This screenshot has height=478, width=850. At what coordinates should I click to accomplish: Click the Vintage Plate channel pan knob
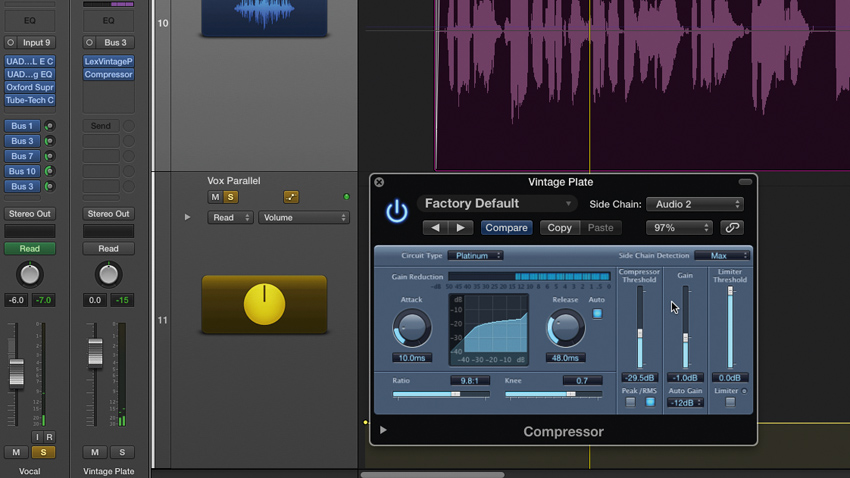(108, 275)
